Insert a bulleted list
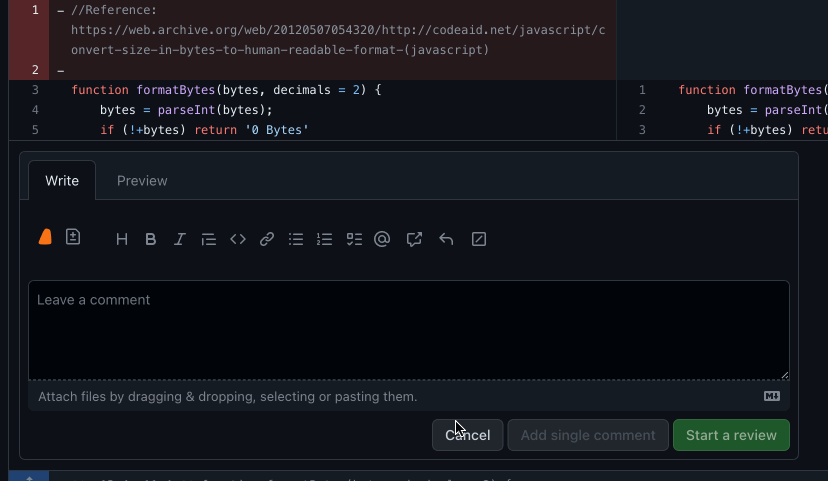The height and width of the screenshot is (481, 828). click(296, 239)
